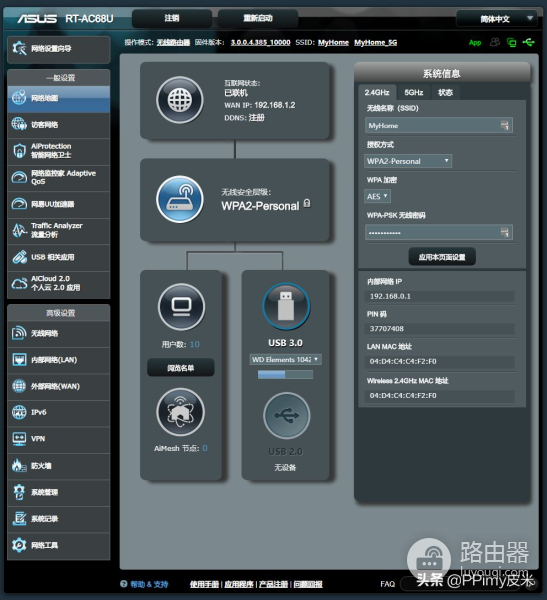Click the 注销 logout button
This screenshot has width=547, height=600.
point(172,18)
